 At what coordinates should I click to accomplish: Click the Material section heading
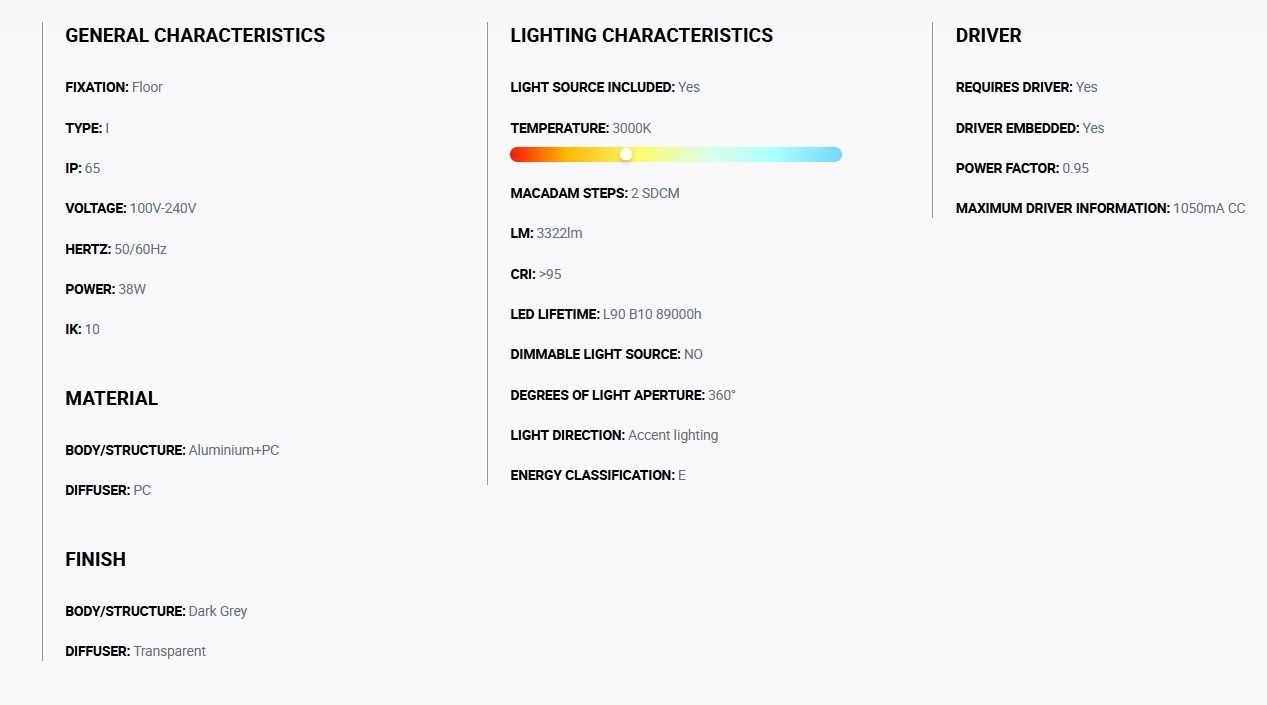coord(111,398)
